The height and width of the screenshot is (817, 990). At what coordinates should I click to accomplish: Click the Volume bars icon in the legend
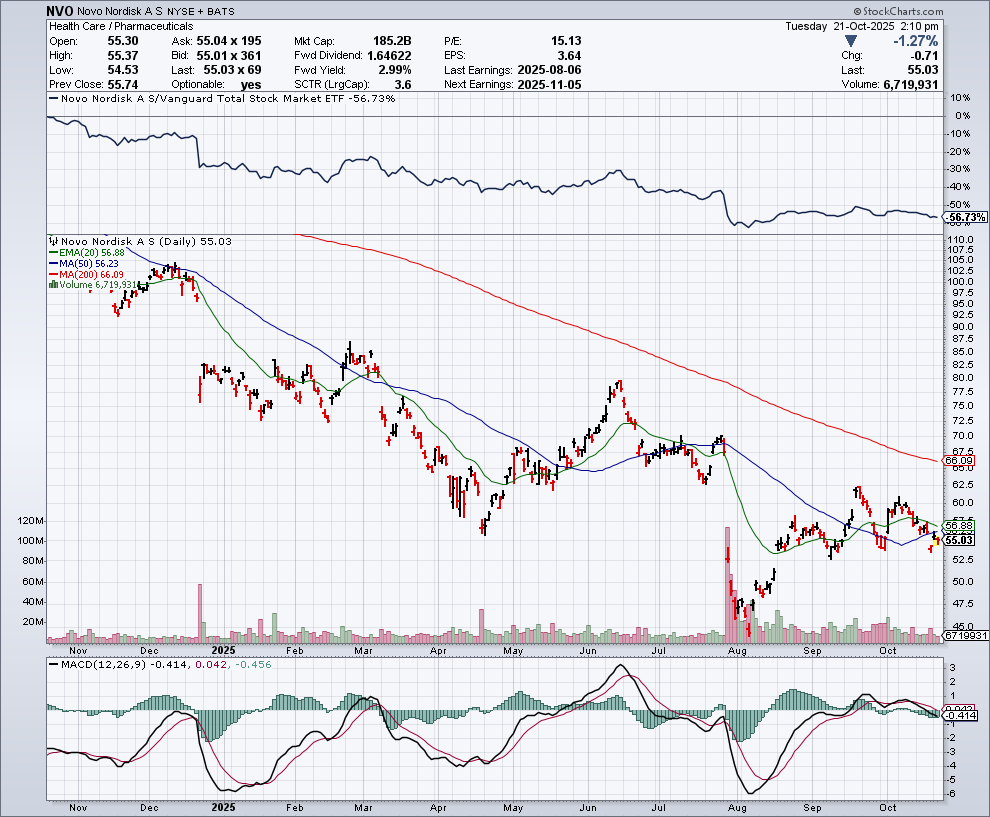pos(52,285)
